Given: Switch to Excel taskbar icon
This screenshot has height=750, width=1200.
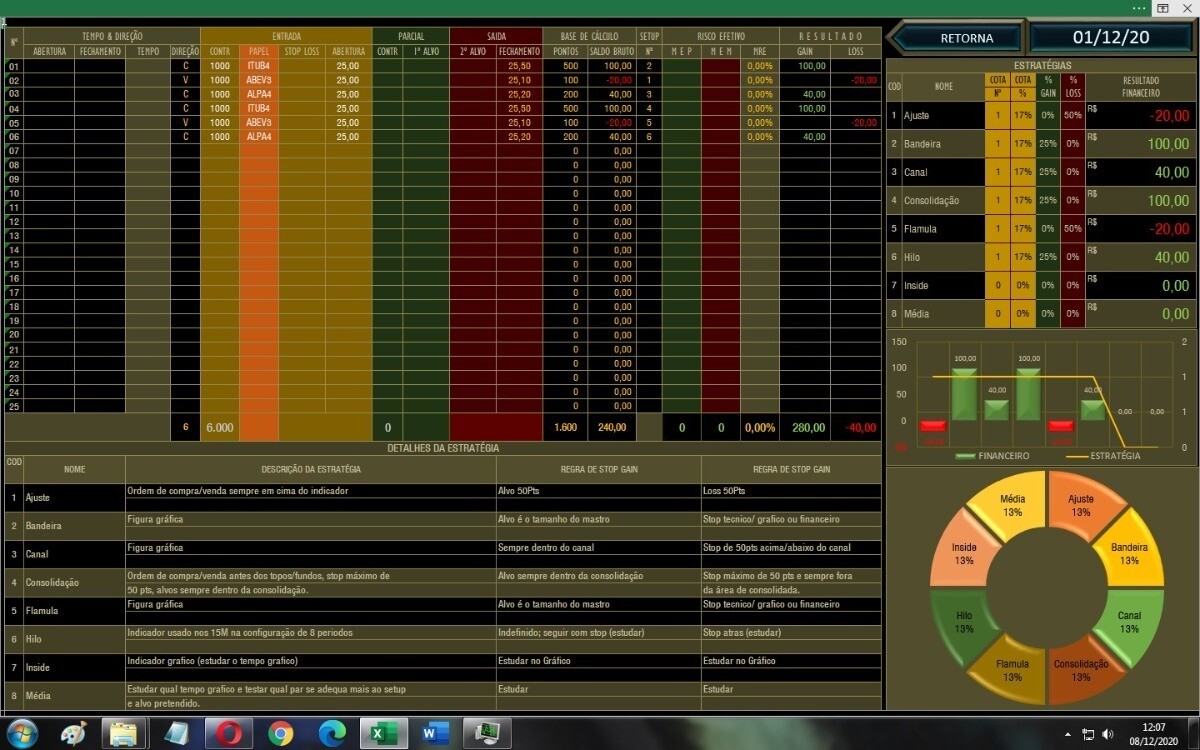Looking at the screenshot, I should pos(383,733).
